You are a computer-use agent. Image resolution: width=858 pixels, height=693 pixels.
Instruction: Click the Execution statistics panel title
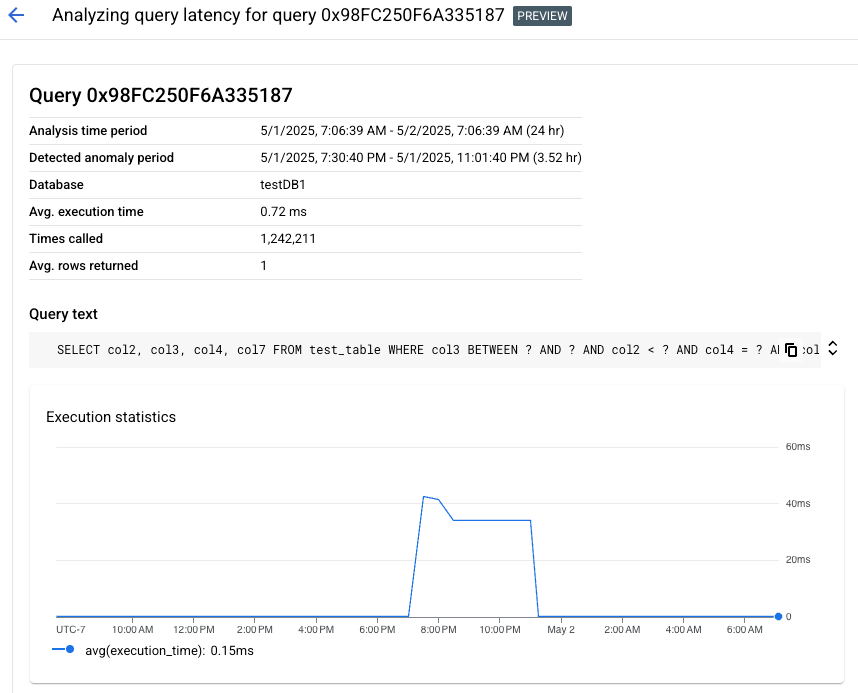(110, 417)
